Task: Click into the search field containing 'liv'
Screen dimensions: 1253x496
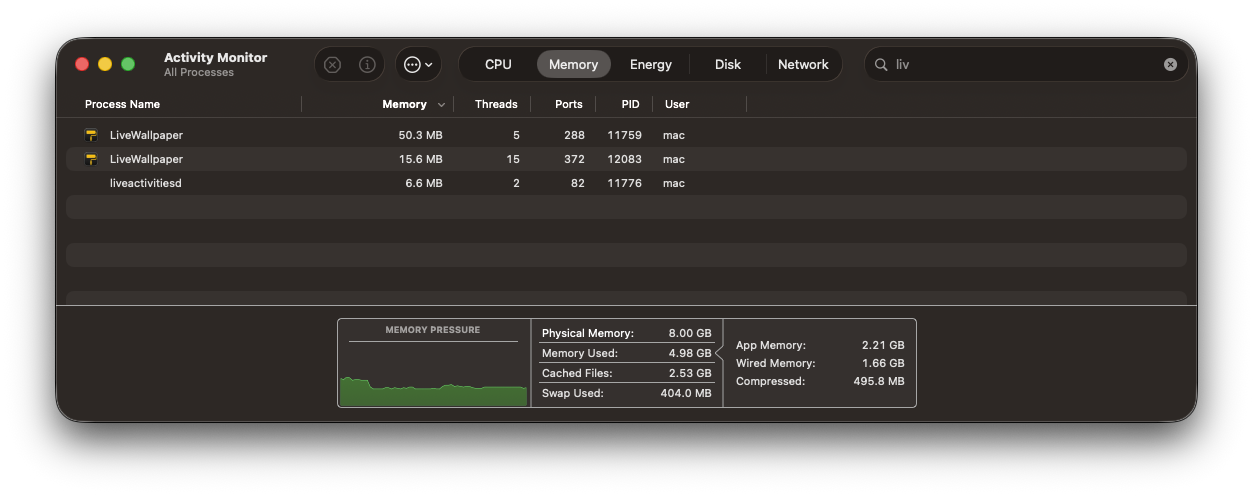Action: click(x=1026, y=64)
